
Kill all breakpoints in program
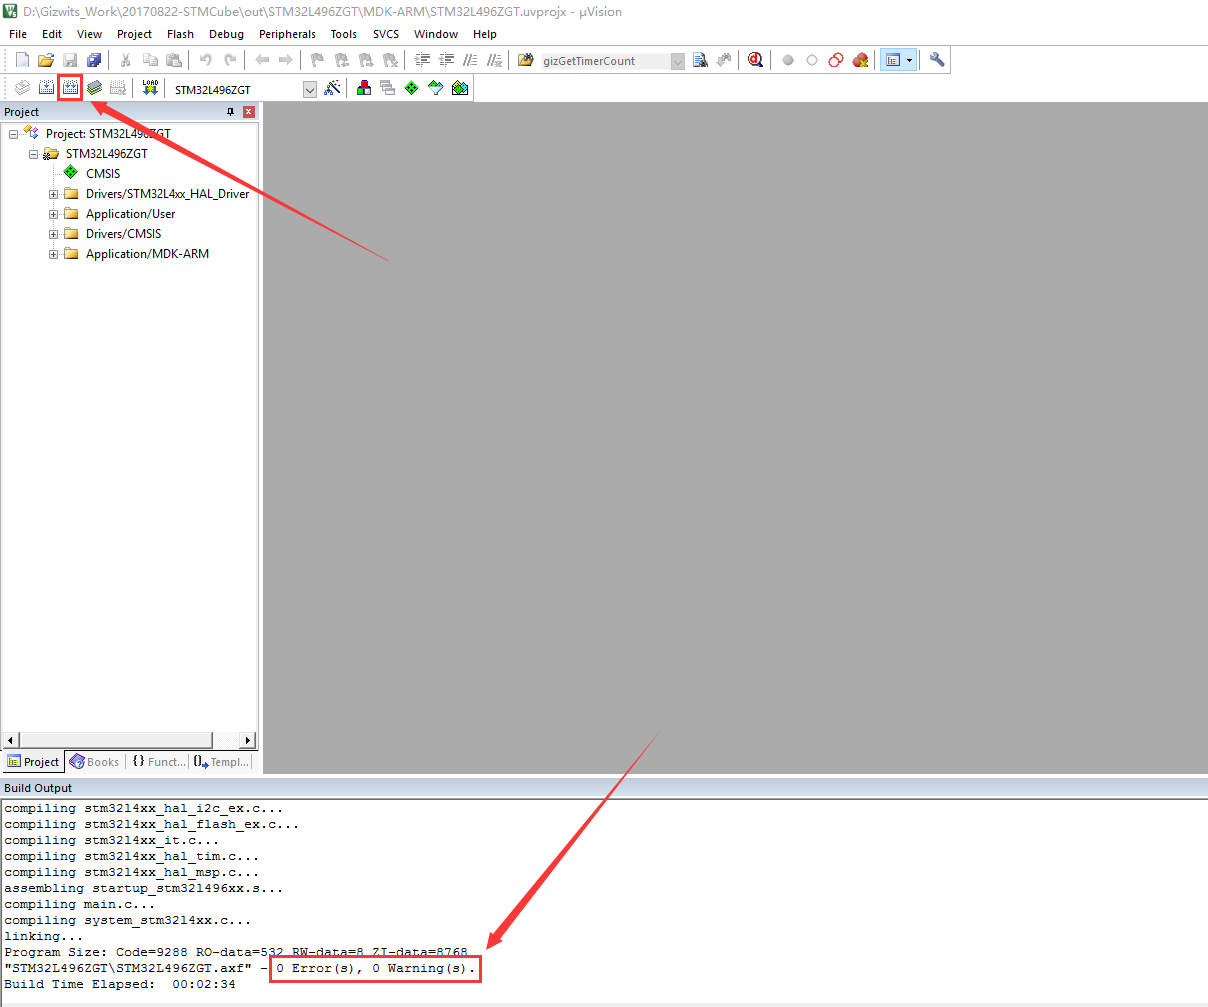coord(861,59)
